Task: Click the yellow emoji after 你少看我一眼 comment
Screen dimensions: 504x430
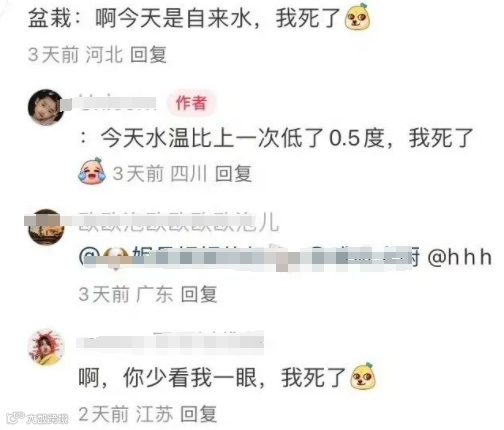Action: pyautogui.click(x=363, y=376)
